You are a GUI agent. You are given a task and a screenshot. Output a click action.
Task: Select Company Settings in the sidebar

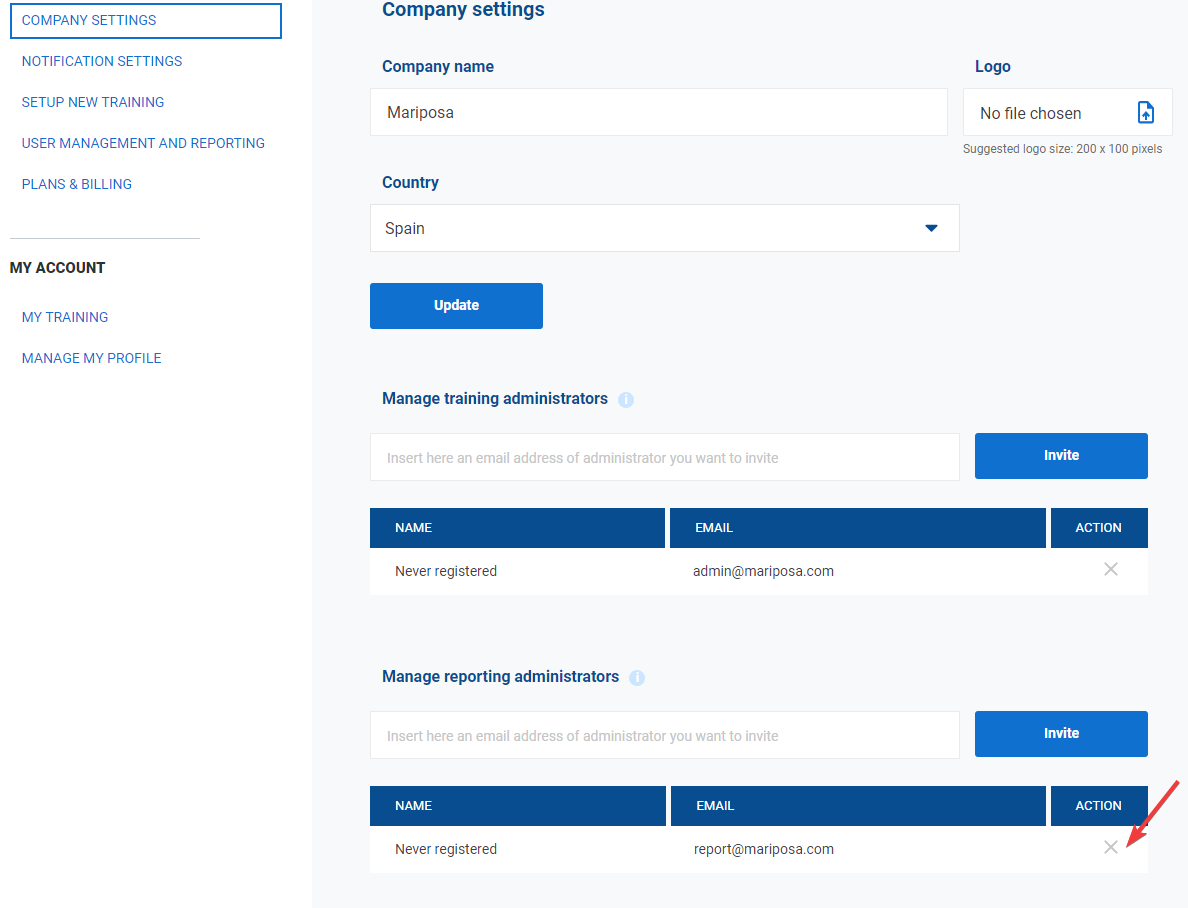(88, 20)
